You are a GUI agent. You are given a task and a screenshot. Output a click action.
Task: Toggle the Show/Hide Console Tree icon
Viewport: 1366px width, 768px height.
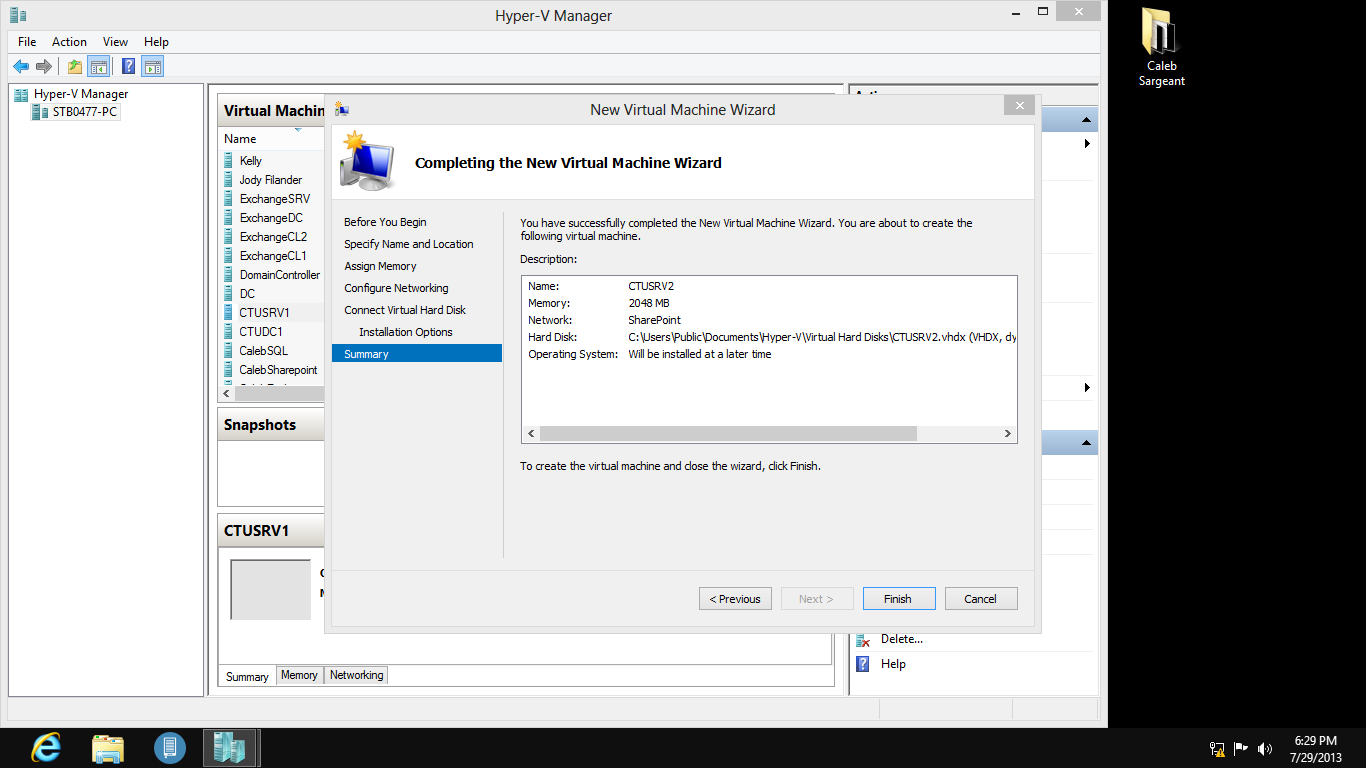pos(98,67)
